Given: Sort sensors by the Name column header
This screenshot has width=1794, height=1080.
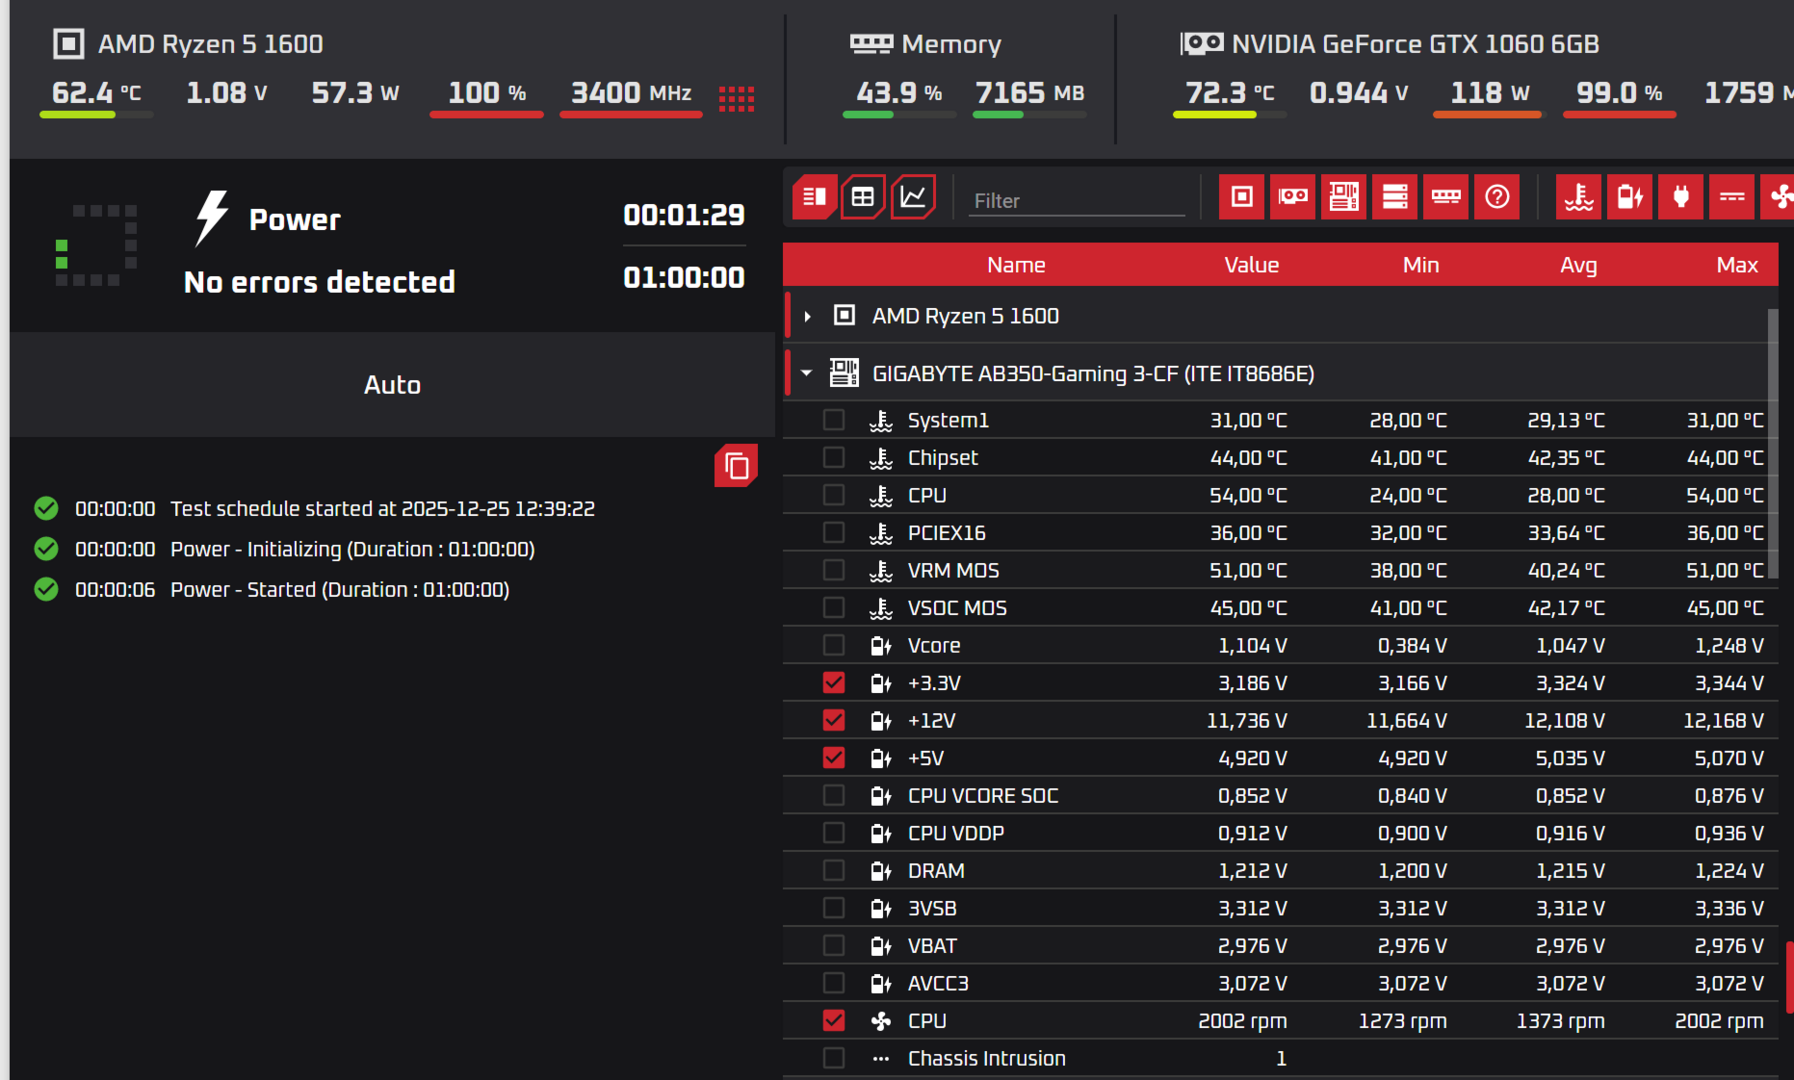Looking at the screenshot, I should point(1016,265).
